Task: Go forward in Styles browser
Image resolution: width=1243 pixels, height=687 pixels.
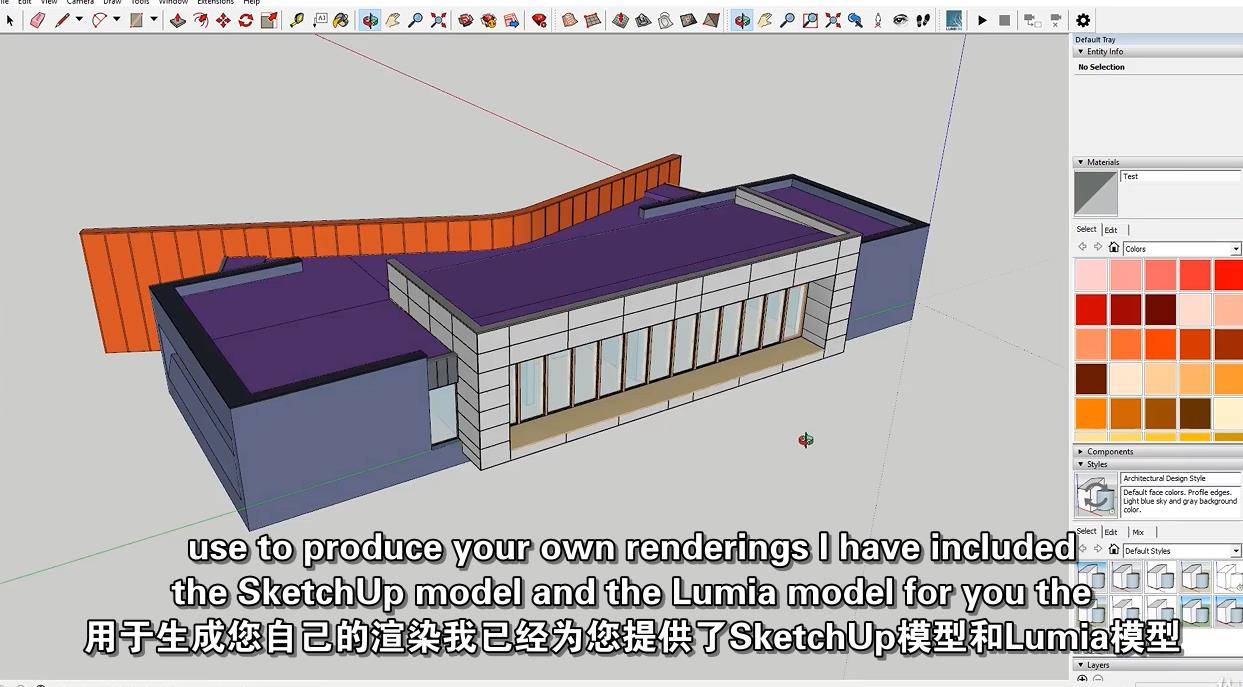Action: 1097,549
